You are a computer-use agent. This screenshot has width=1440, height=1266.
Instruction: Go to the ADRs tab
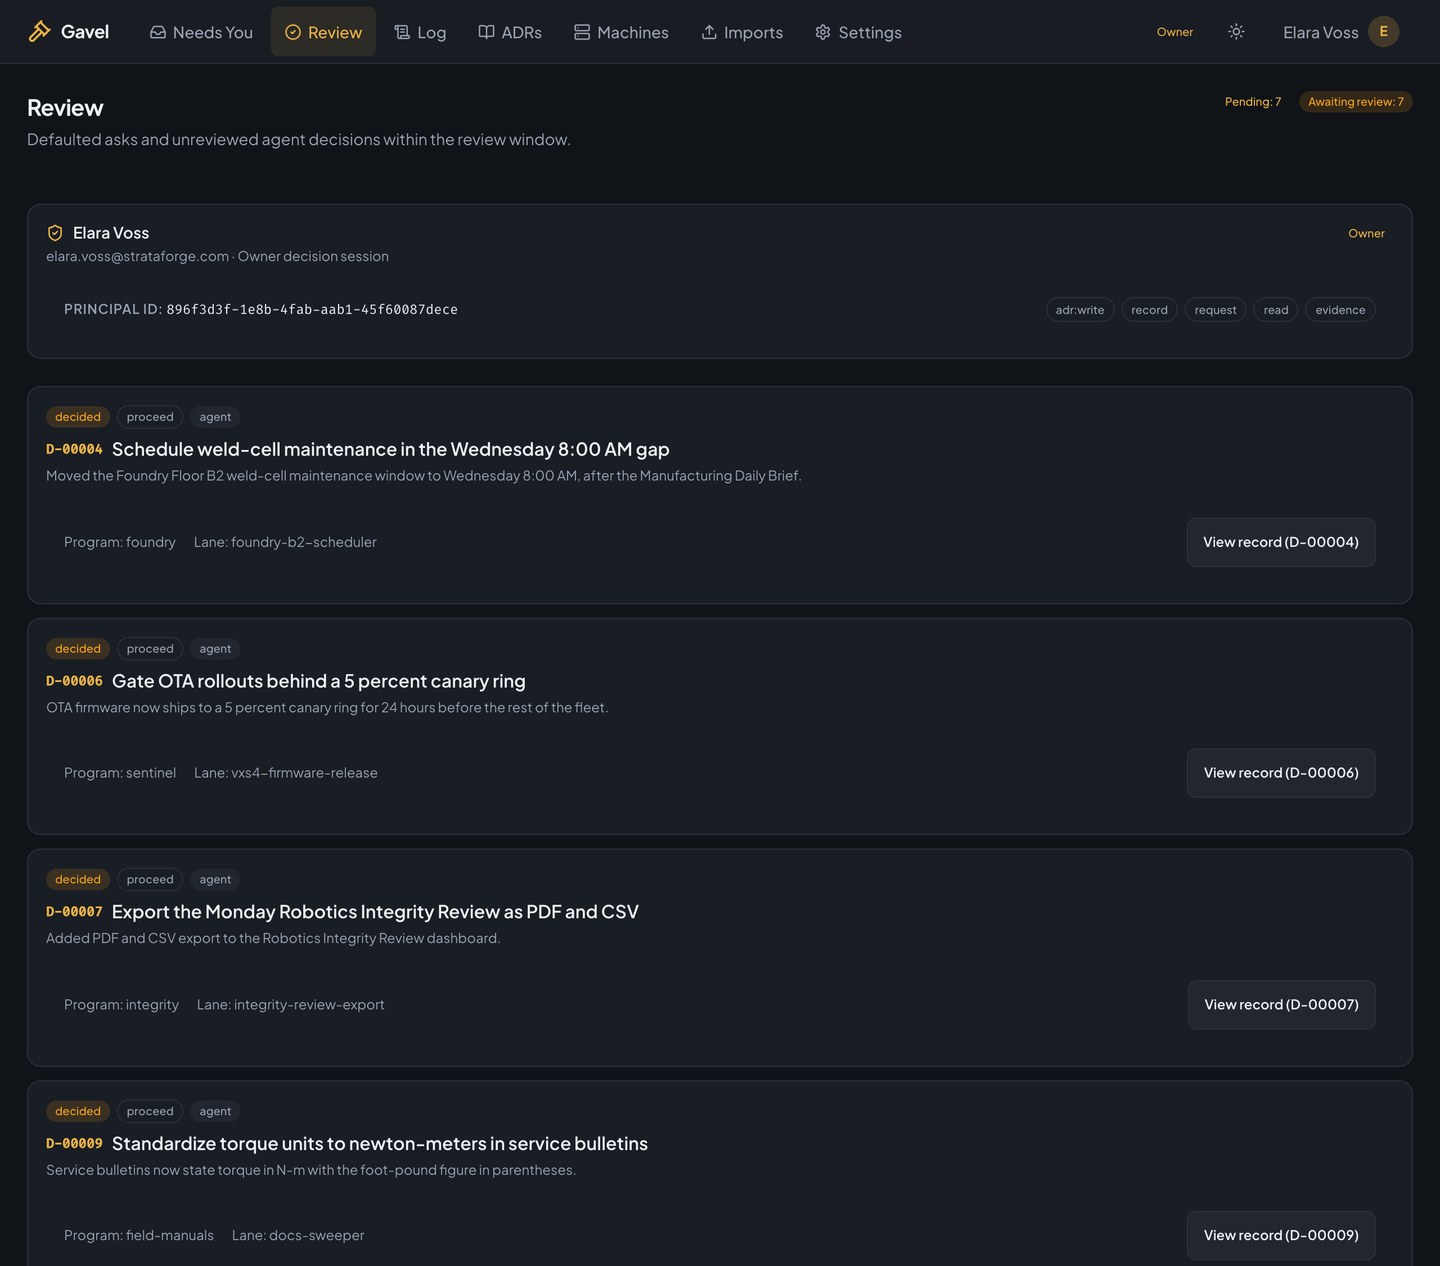[x=510, y=32]
